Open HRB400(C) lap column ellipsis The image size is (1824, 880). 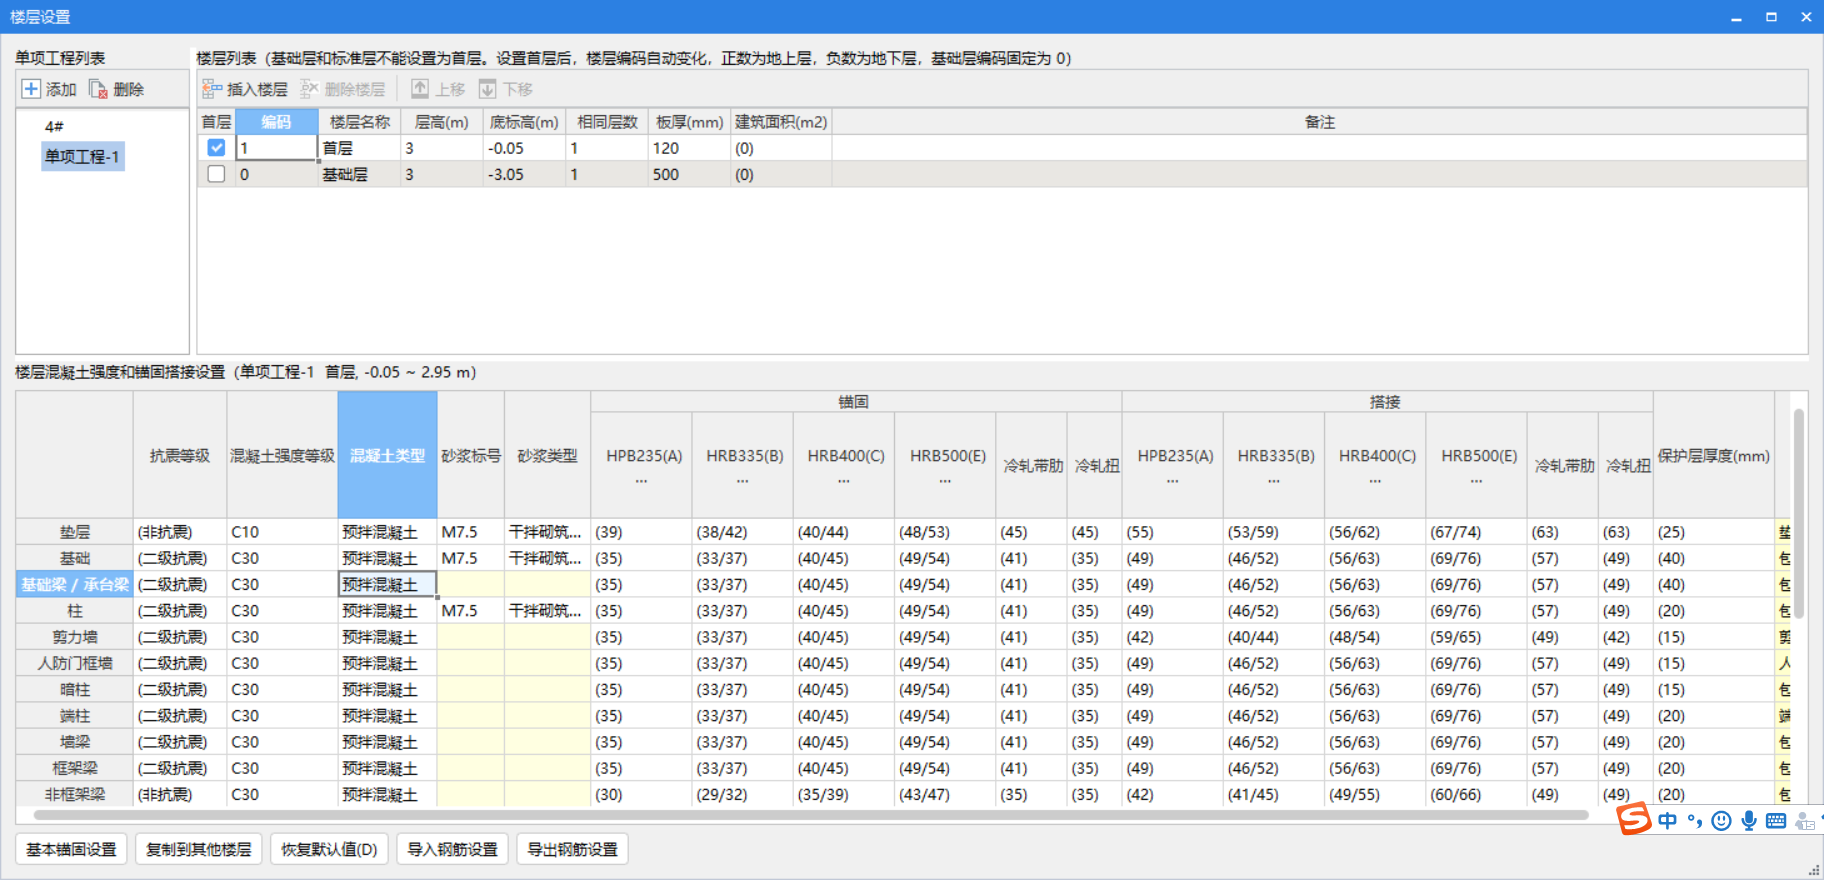(x=1375, y=481)
